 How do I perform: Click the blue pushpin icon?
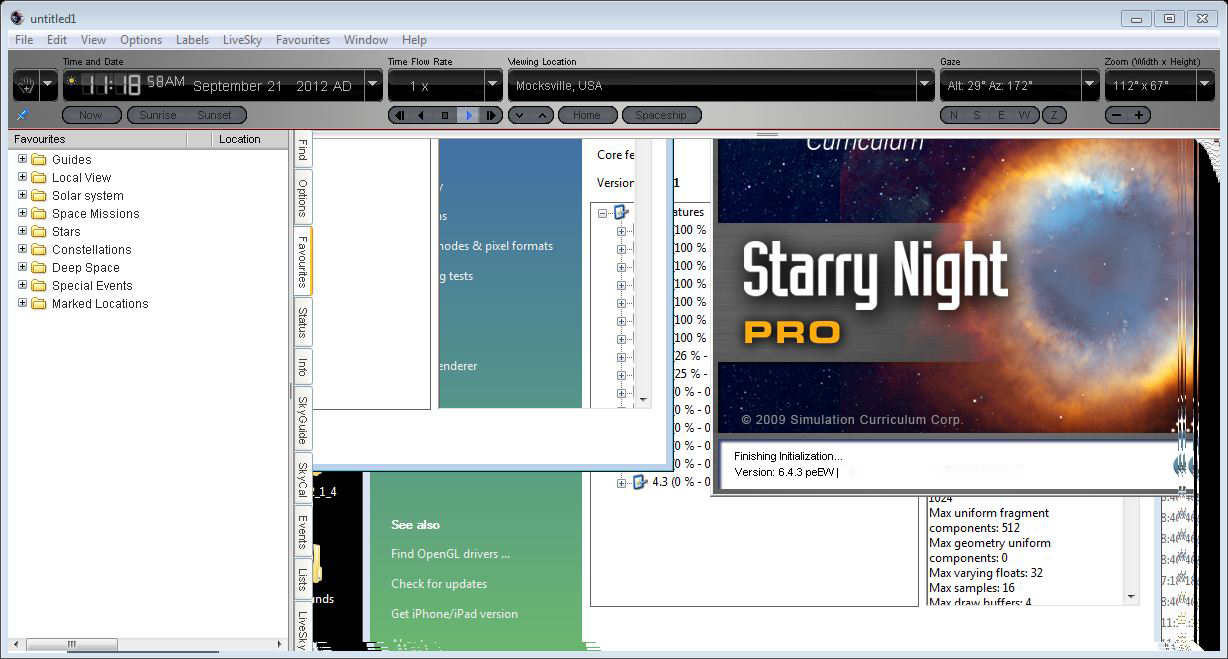(23, 115)
